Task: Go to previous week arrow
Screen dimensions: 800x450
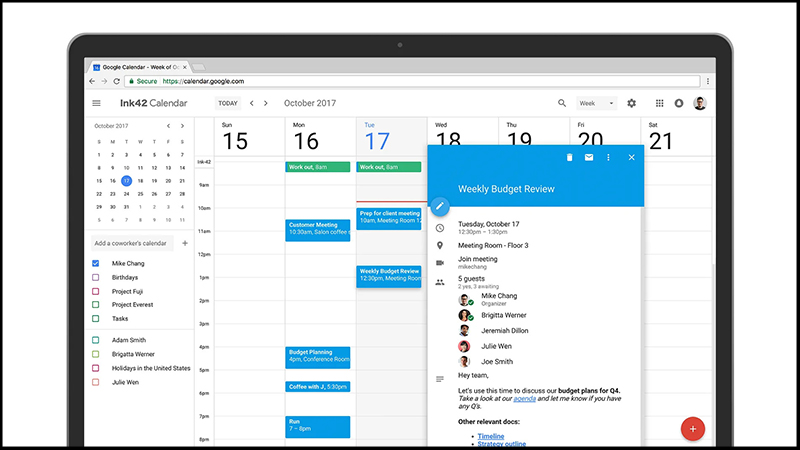Action: [252, 103]
